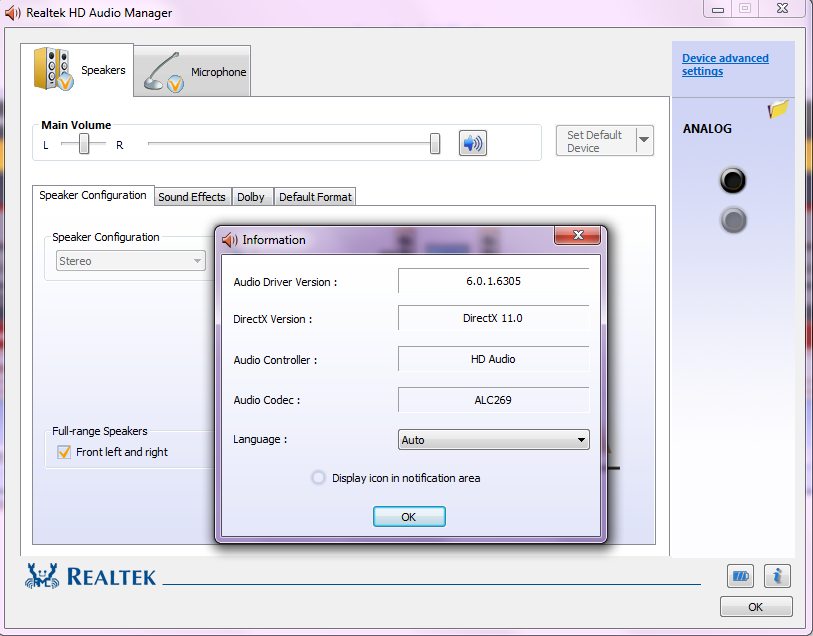Open connector settings folder icon
This screenshot has height=636, width=813.
778,109
